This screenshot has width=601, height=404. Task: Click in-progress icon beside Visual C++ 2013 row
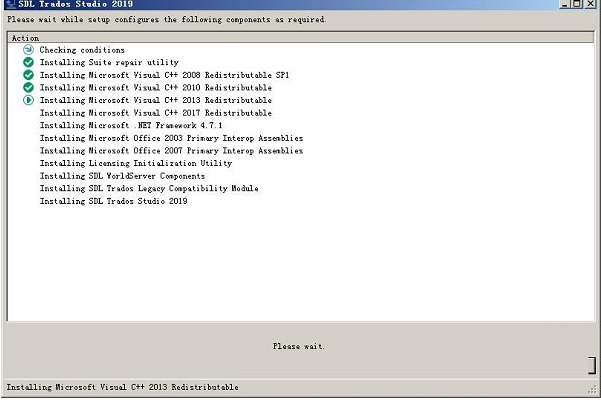point(28,100)
